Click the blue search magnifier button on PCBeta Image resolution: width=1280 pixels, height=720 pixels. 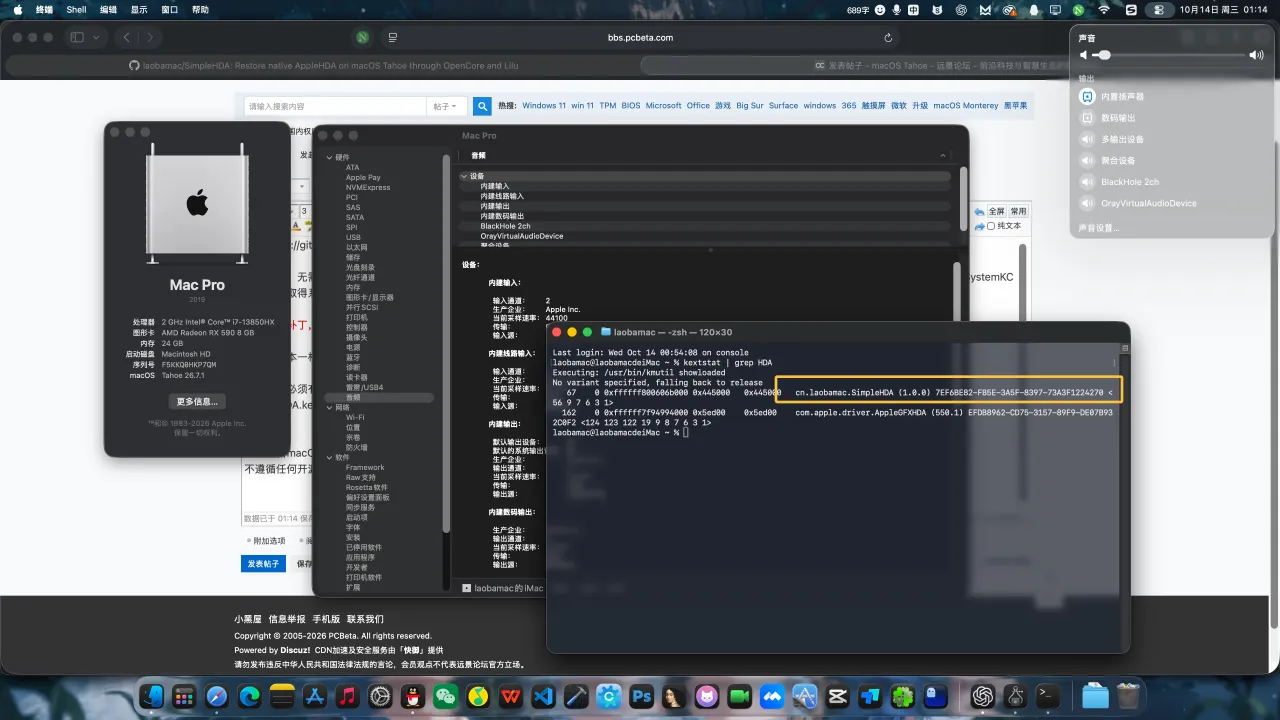(482, 106)
